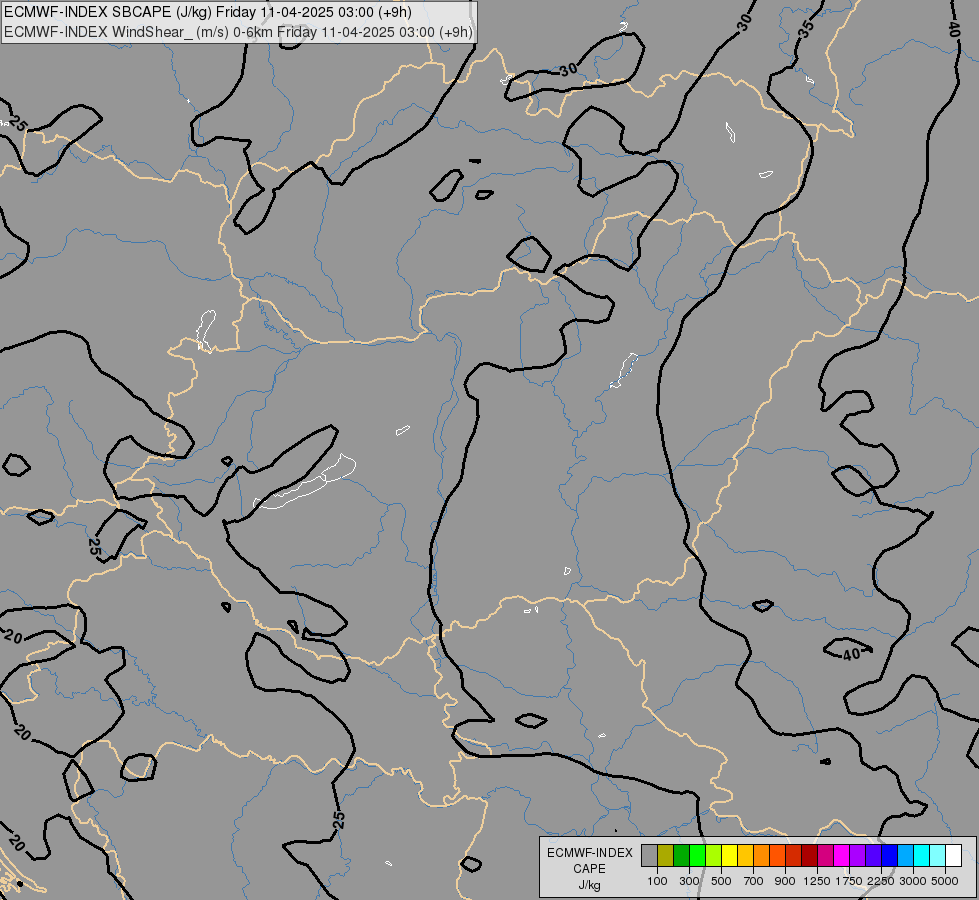Viewport: 979px width, 900px height.
Task: Click the legend tick value 300
Action: click(689, 881)
